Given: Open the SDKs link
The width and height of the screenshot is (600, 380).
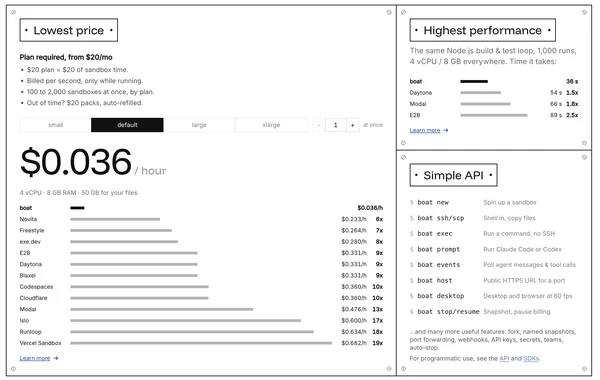Looking at the screenshot, I should click(x=531, y=359).
